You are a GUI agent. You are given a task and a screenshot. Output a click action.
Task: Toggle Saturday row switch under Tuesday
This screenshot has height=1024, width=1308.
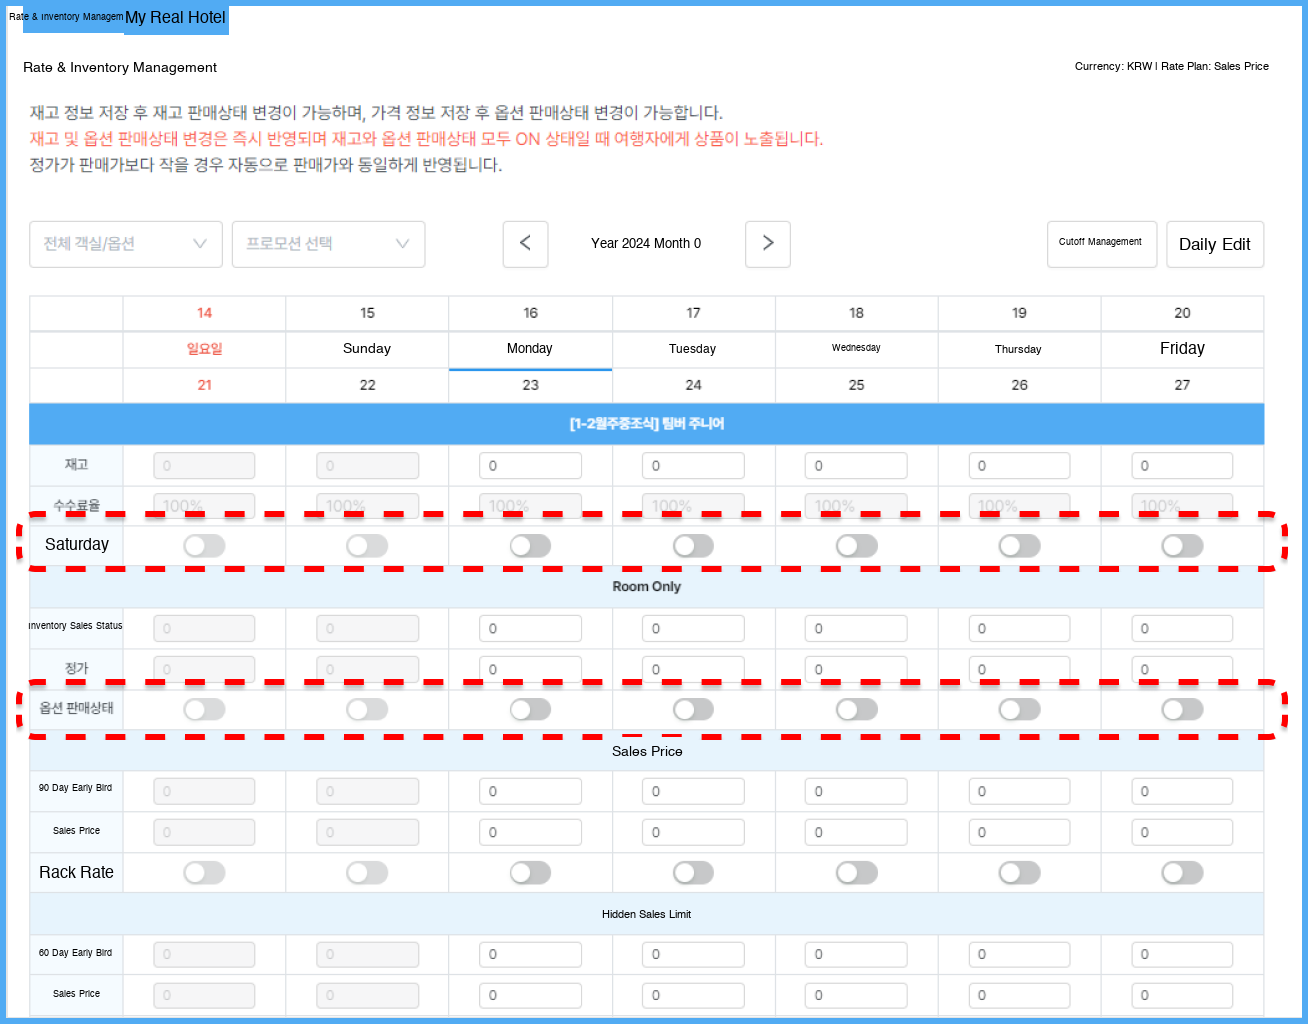pos(693,546)
